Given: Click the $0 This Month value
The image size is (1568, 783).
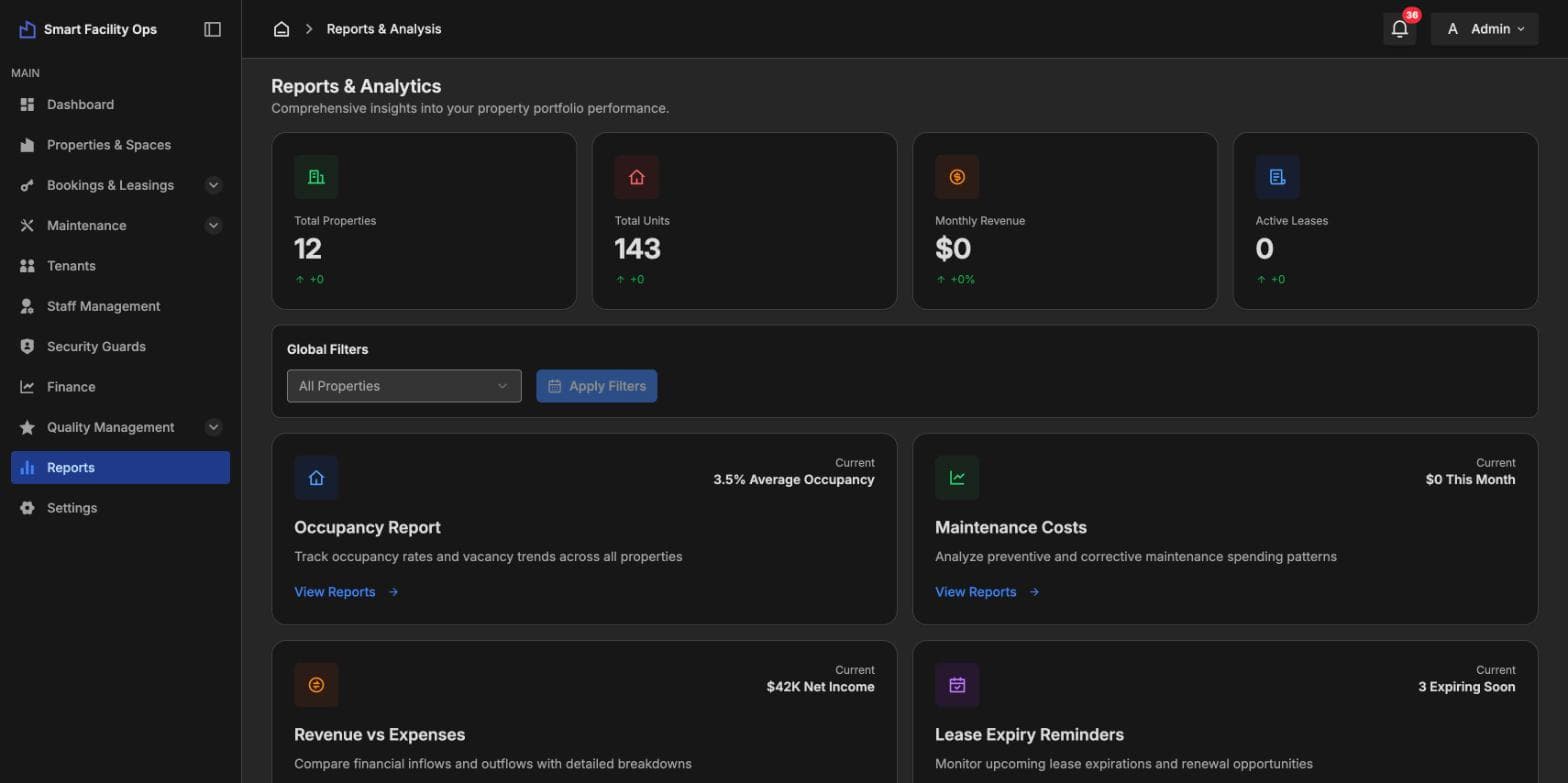Looking at the screenshot, I should click(1471, 480).
